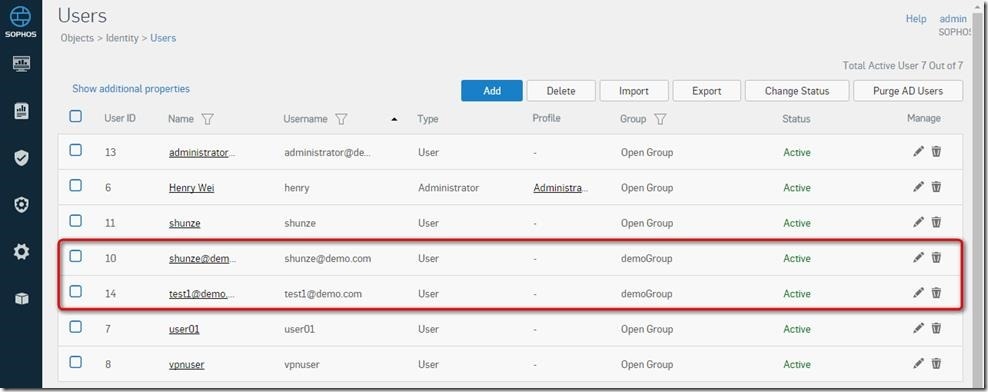The width and height of the screenshot is (988, 392).
Task: Edit test1@demo.com user with pencil icon
Action: pos(918,293)
